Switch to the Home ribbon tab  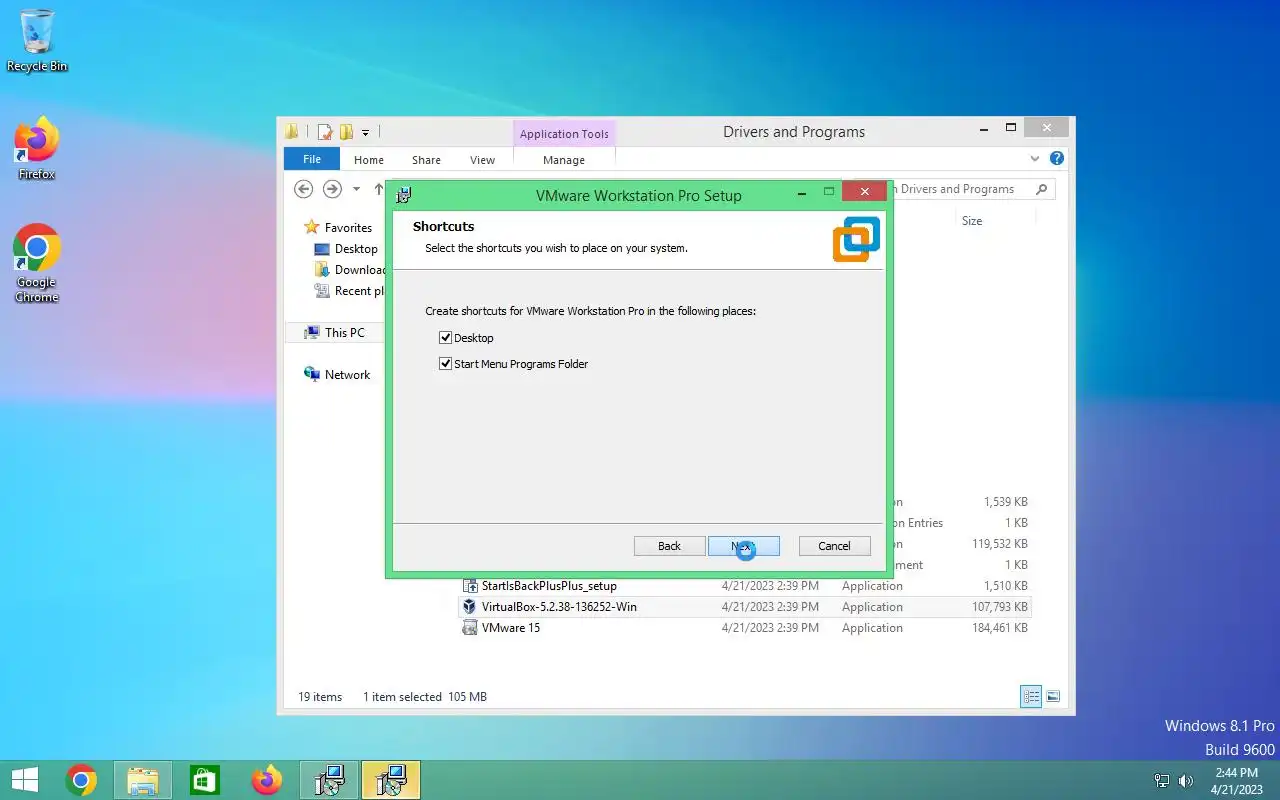[368, 160]
